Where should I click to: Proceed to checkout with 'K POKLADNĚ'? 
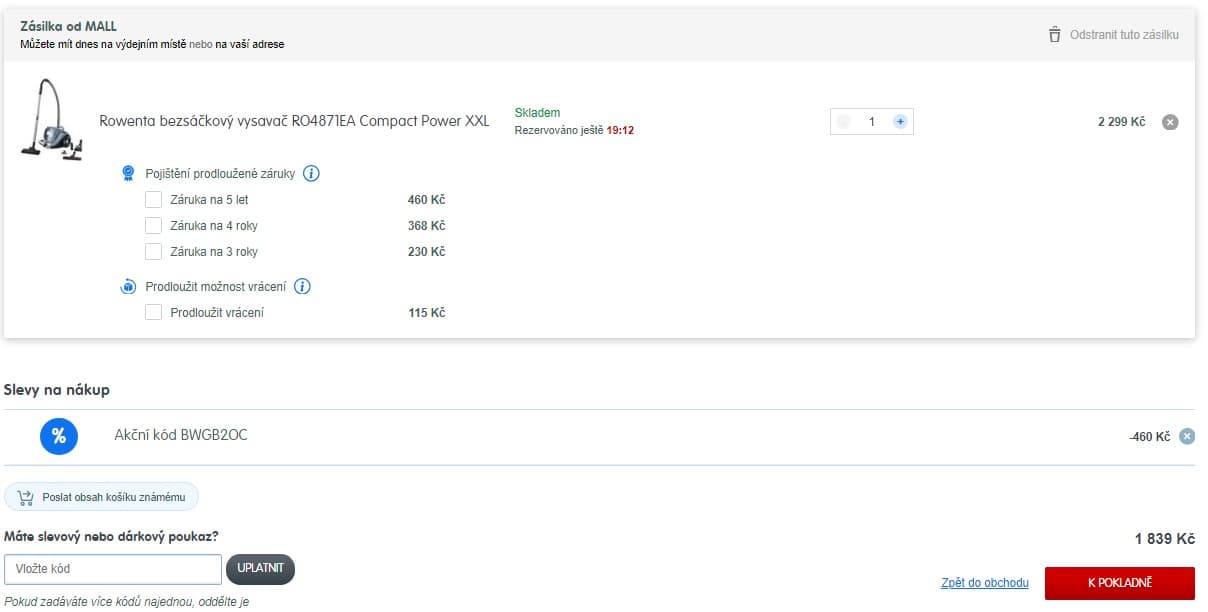point(1120,582)
